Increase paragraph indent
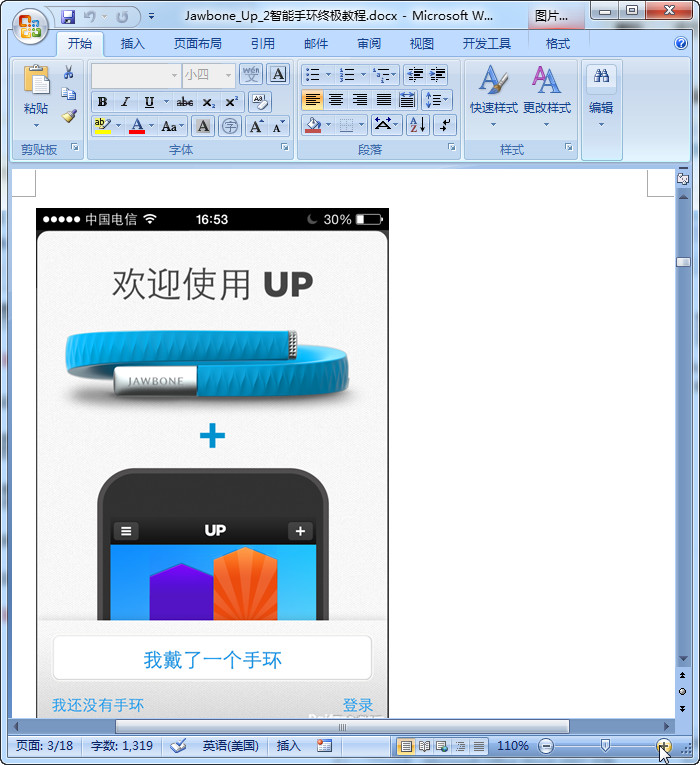The height and width of the screenshot is (765, 700). coord(438,75)
